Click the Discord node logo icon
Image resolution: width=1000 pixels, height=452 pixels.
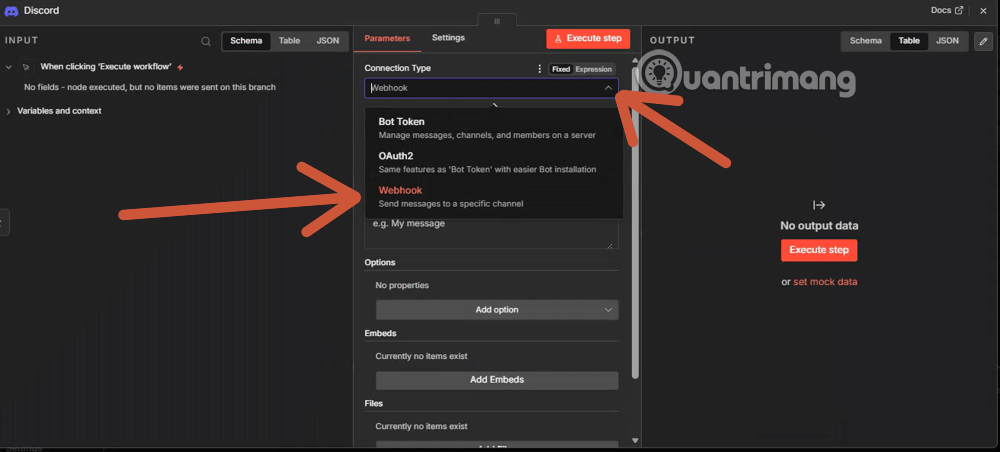point(11,11)
